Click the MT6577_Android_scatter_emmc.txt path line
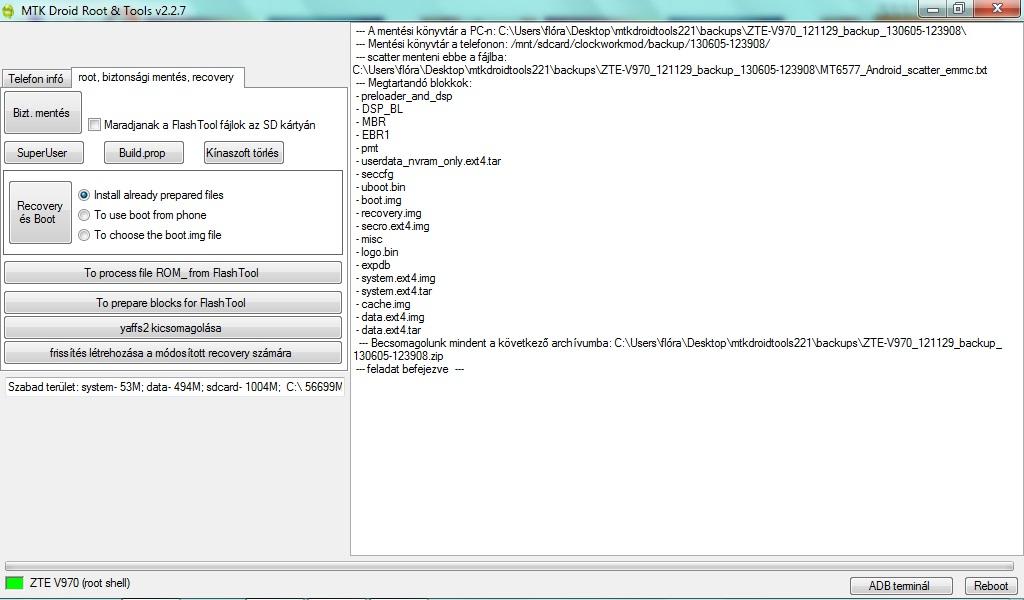 click(670, 70)
